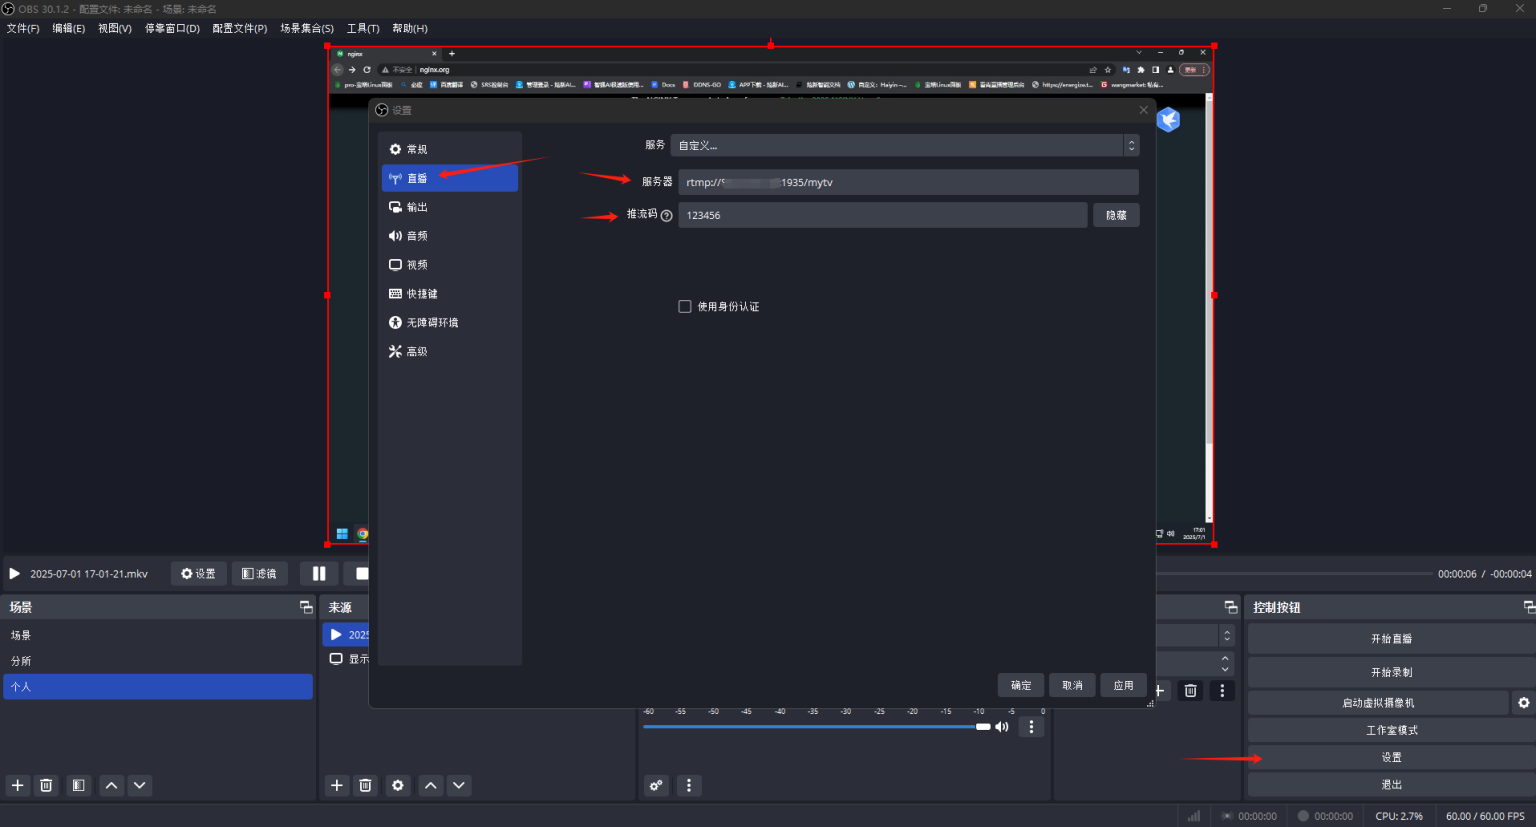Open the 服务 dropdown showing 自定义
Image resolution: width=1536 pixels, height=827 pixels.
(904, 146)
